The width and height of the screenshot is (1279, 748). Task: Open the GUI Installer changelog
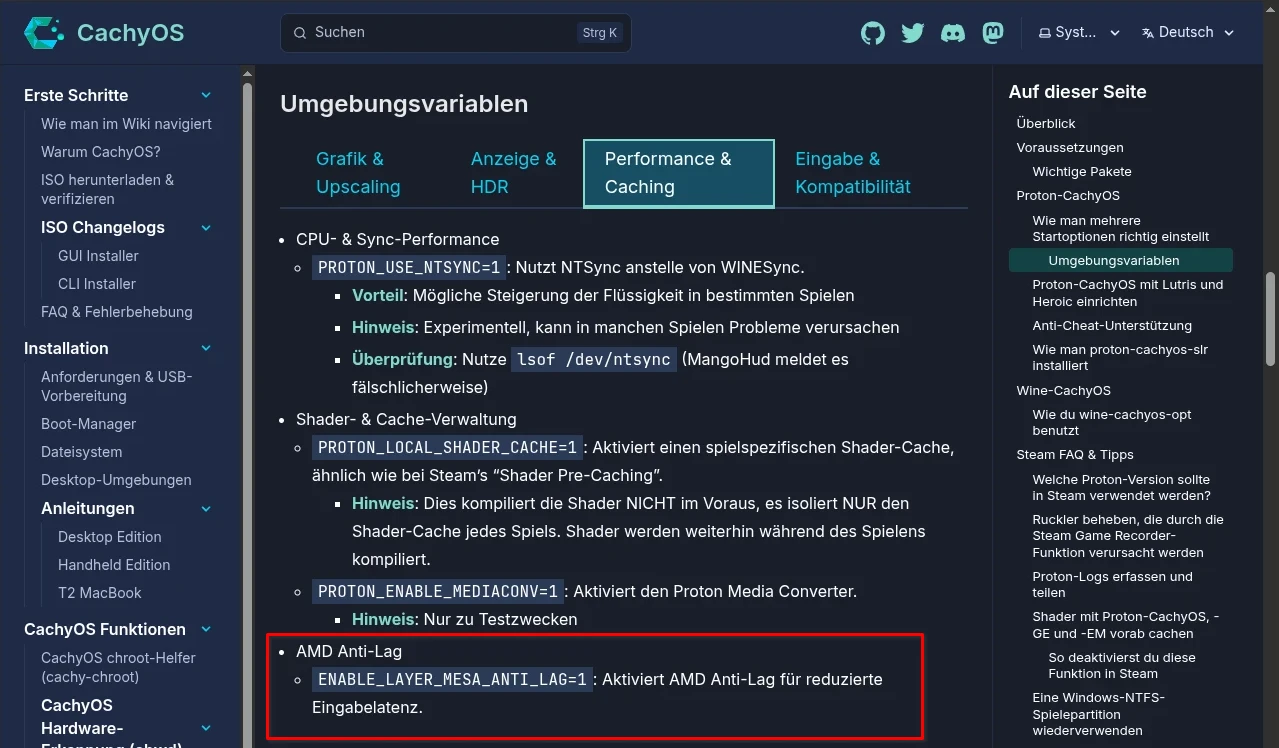pyautogui.click(x=98, y=256)
